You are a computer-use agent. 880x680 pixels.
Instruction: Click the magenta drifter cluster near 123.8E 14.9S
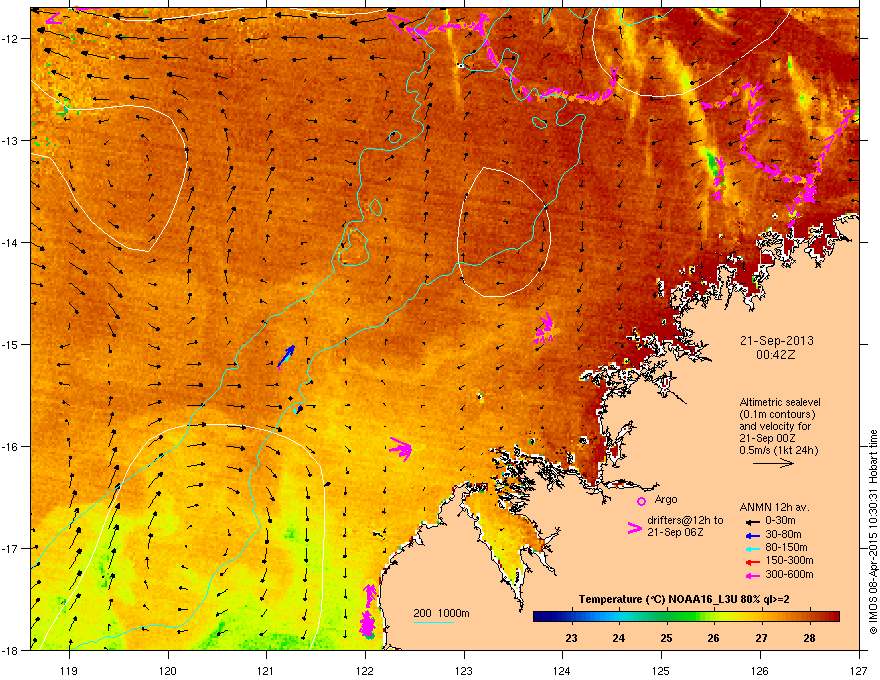pos(544,329)
